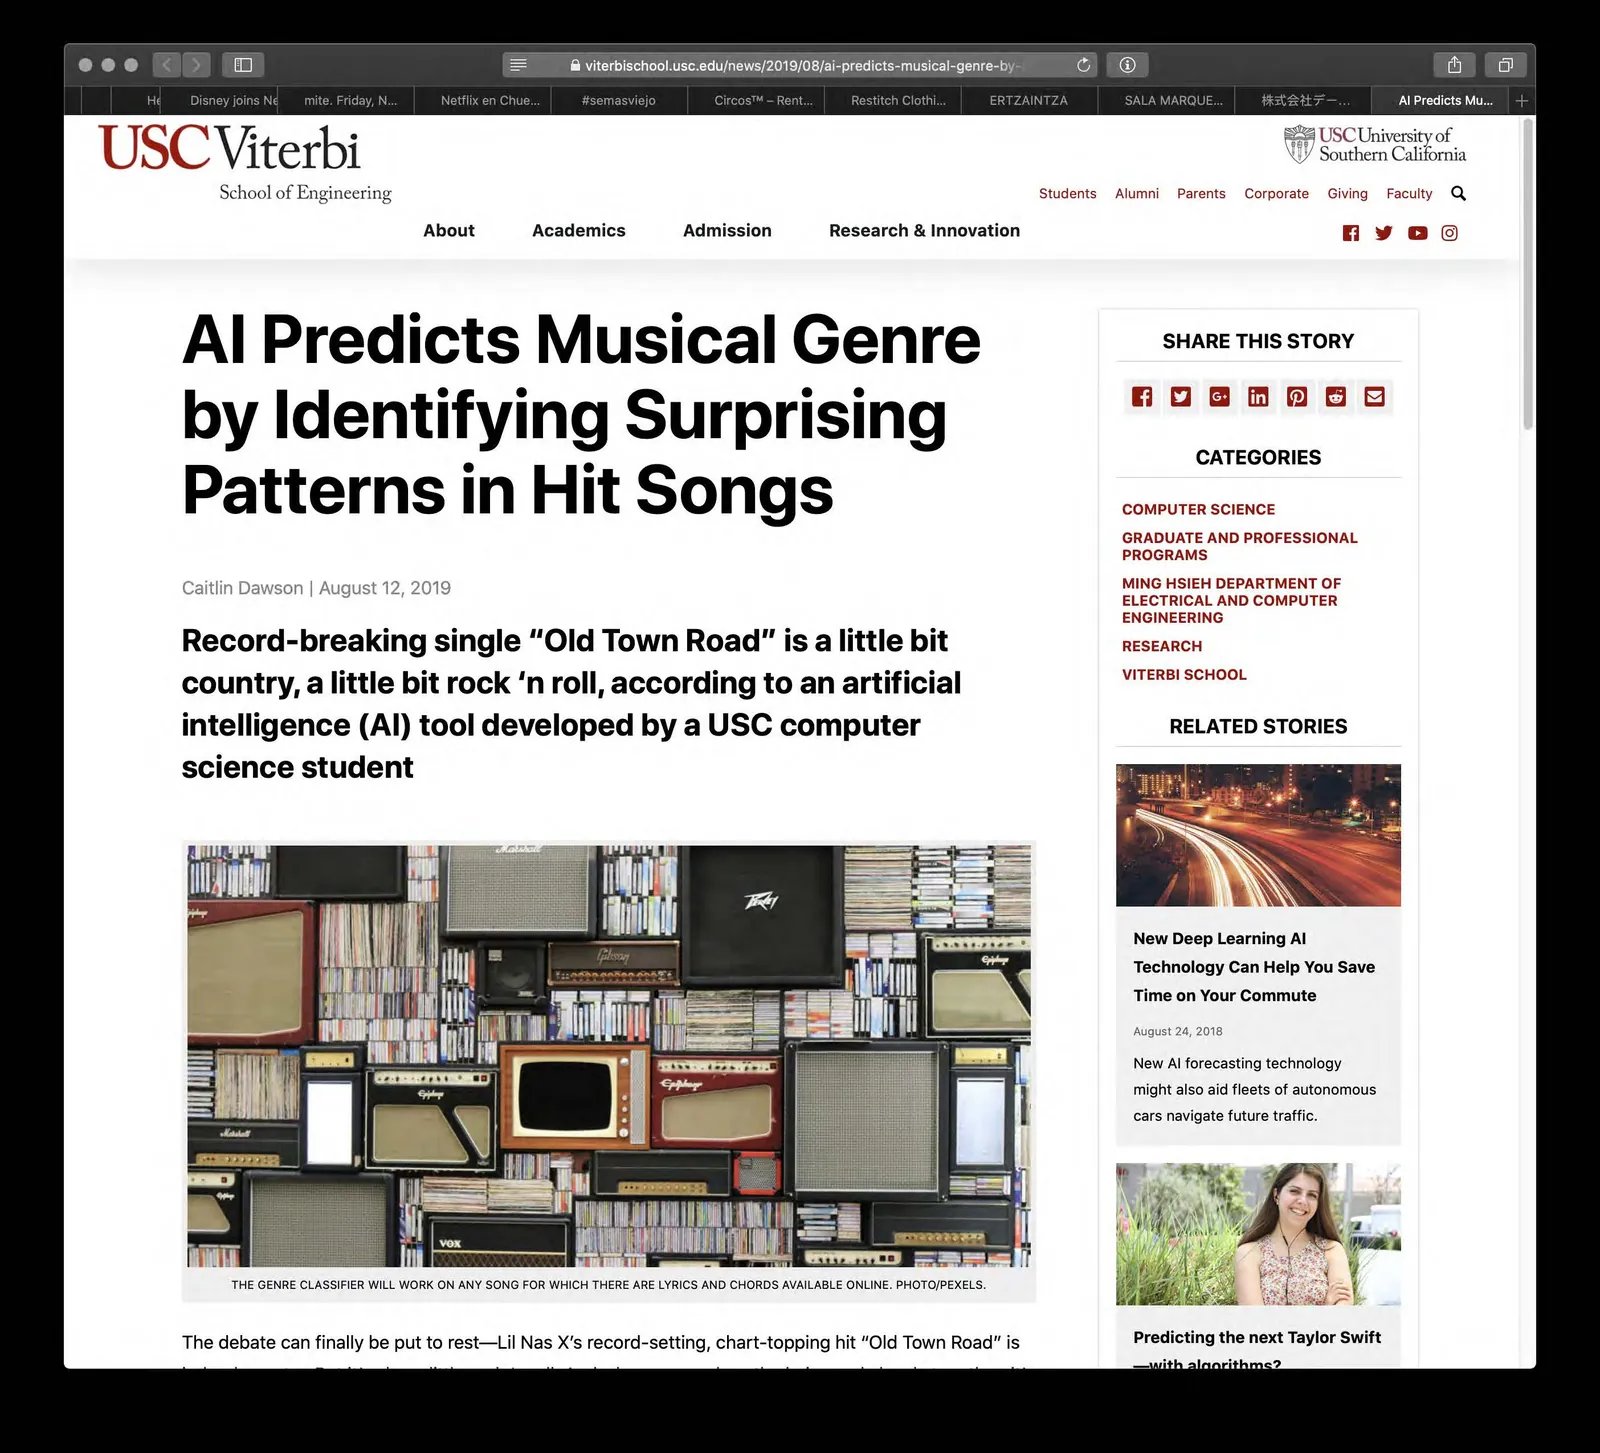Open the About navigation menu
The width and height of the screenshot is (1600, 1453).
pyautogui.click(x=449, y=231)
